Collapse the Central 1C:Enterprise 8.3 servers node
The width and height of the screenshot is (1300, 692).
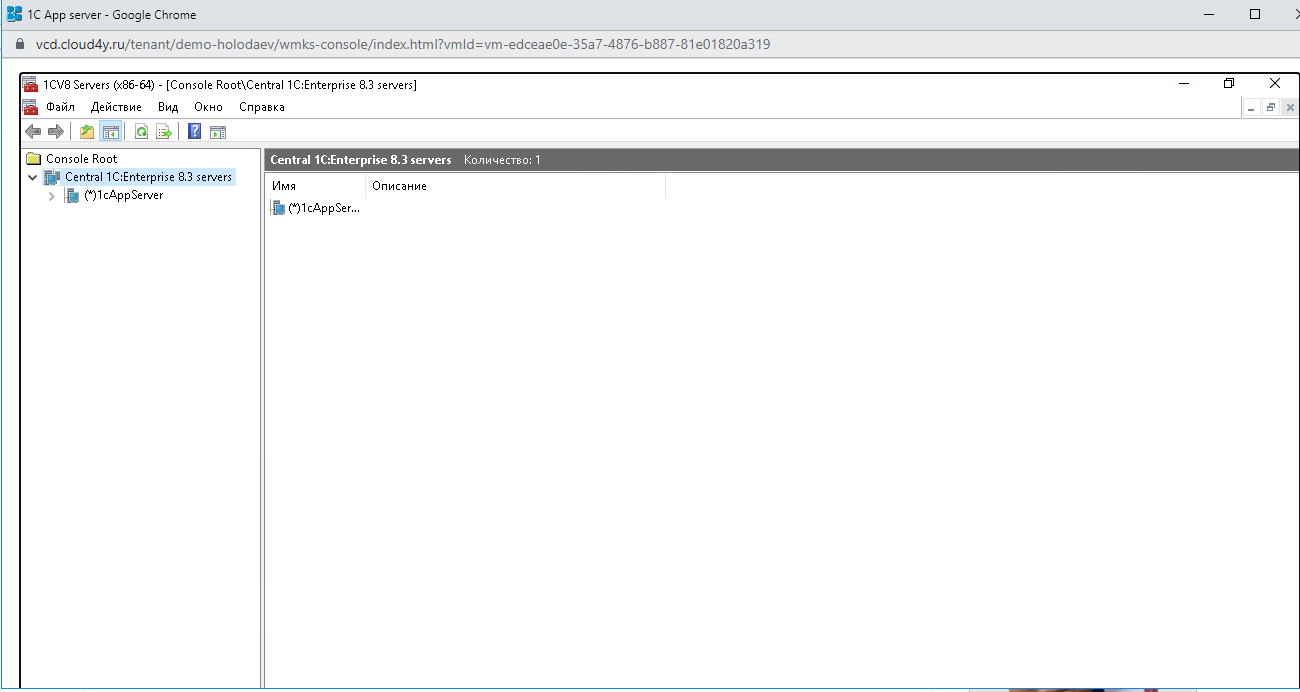pos(33,178)
